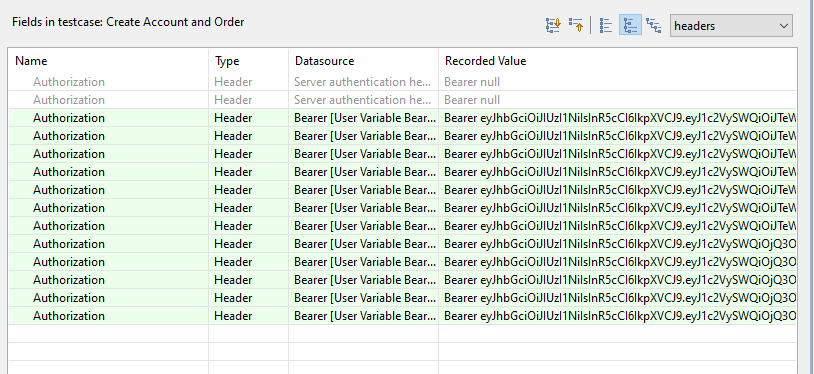The image size is (814, 374).
Task: Expand all rows with the expand-all tree icon
Action: (x=553, y=25)
